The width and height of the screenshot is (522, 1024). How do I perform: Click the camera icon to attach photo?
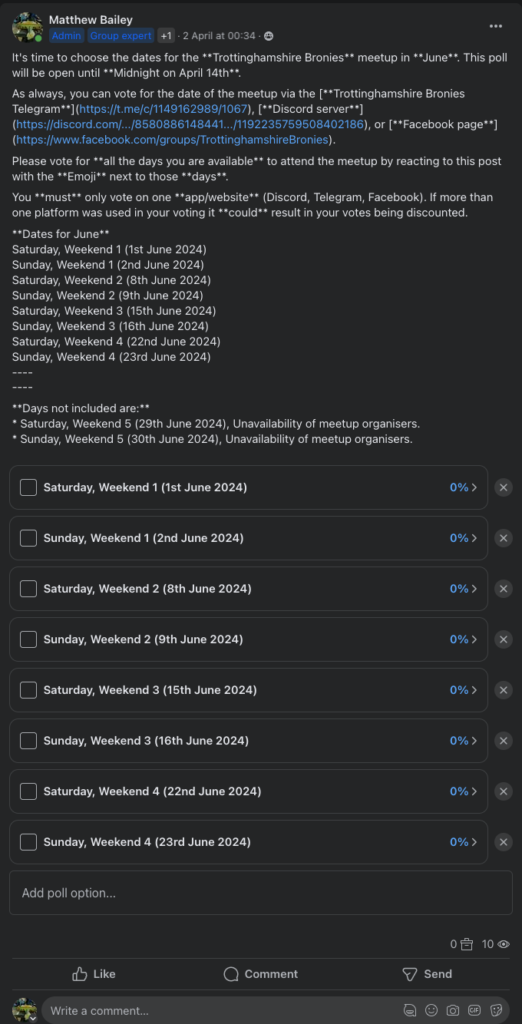(452, 1010)
